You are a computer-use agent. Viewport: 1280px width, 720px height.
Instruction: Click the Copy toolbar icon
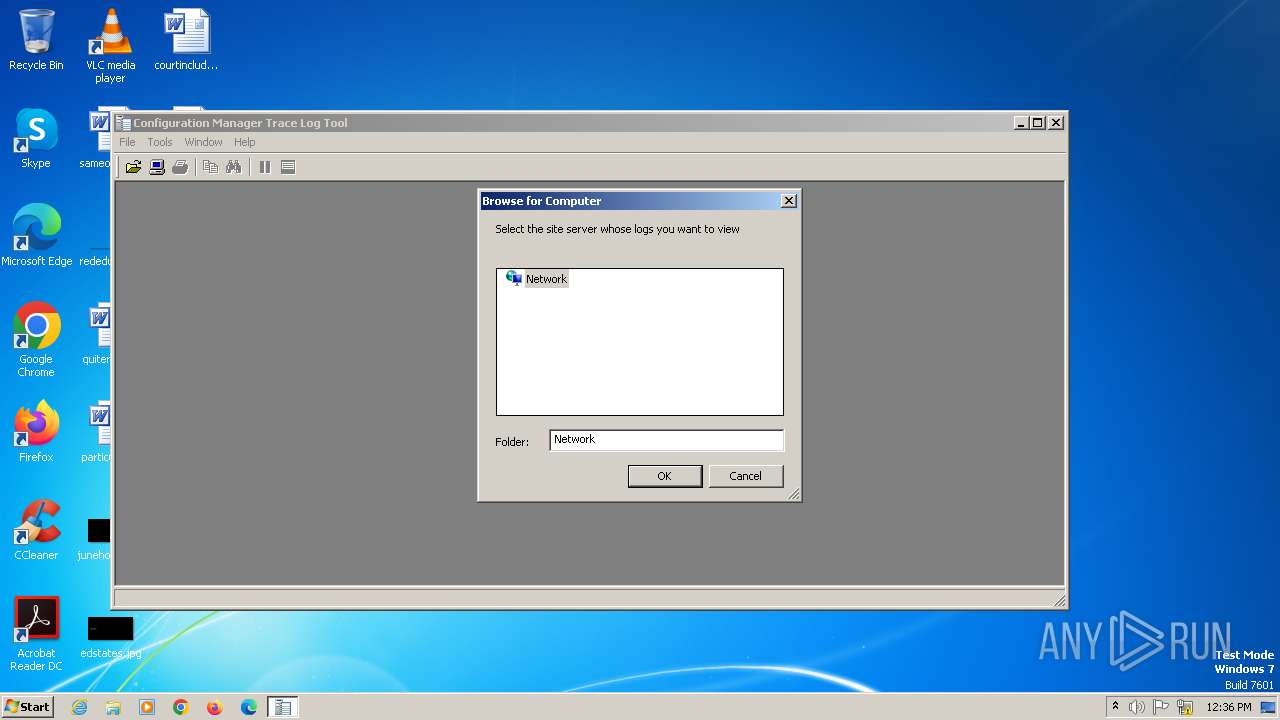[210, 167]
